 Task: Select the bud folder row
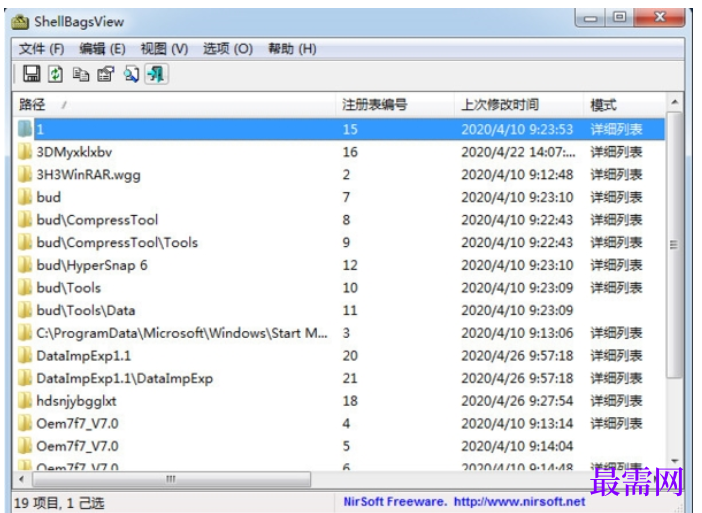(x=339, y=197)
